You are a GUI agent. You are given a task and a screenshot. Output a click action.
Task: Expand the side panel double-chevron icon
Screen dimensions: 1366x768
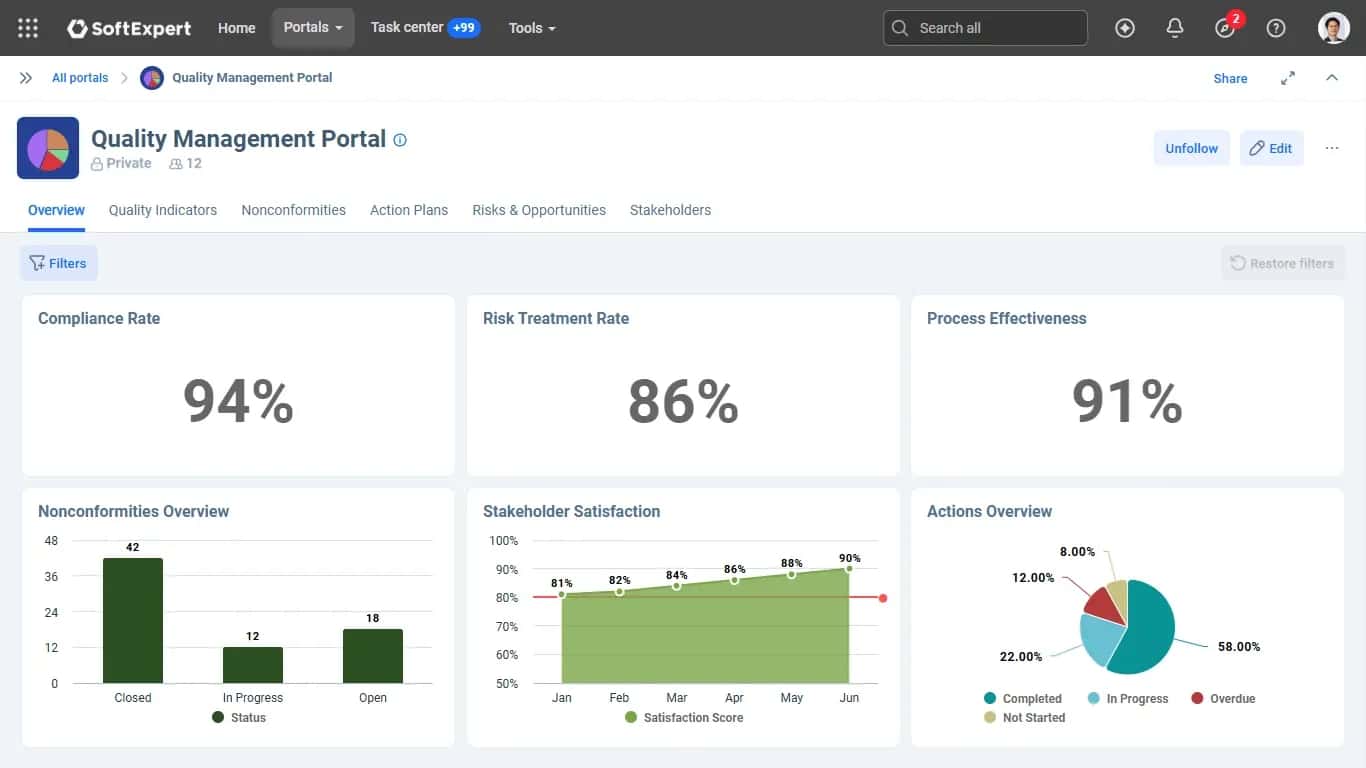click(26, 78)
